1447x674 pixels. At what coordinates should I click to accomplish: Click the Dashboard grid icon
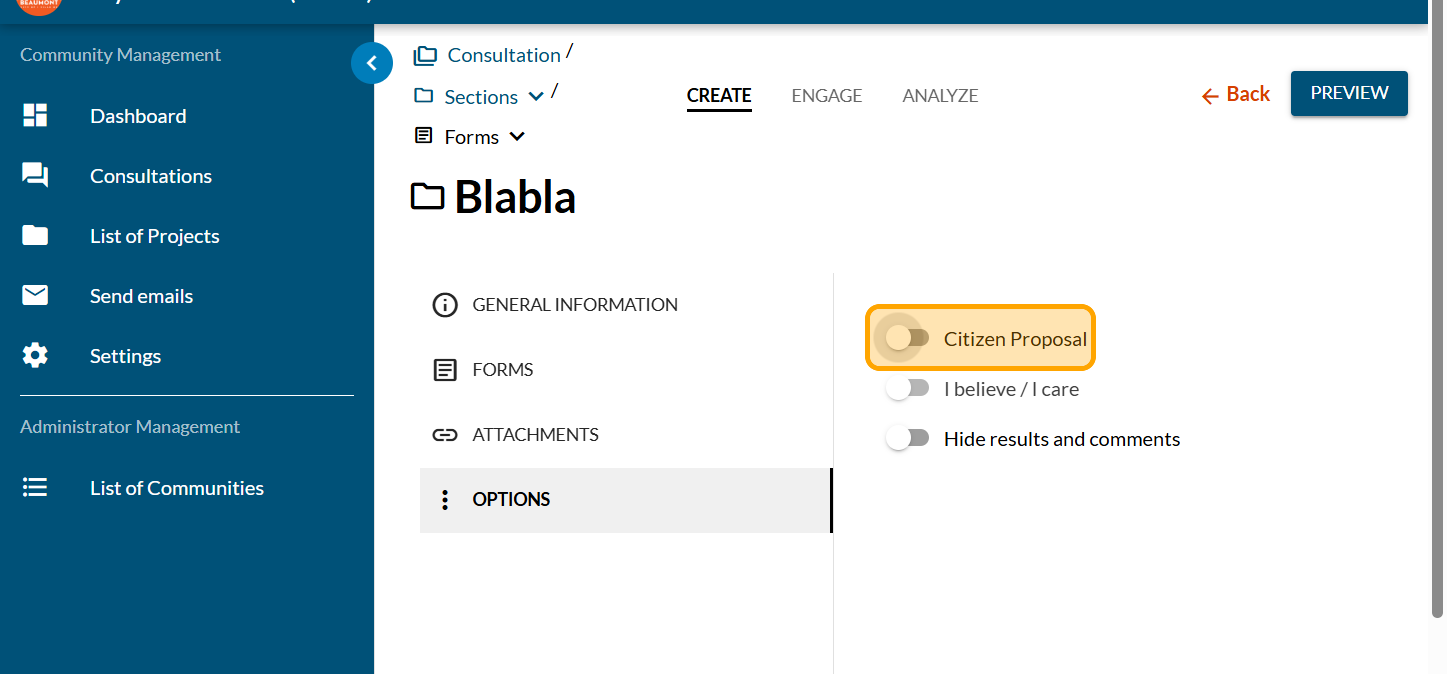pyautogui.click(x=35, y=116)
